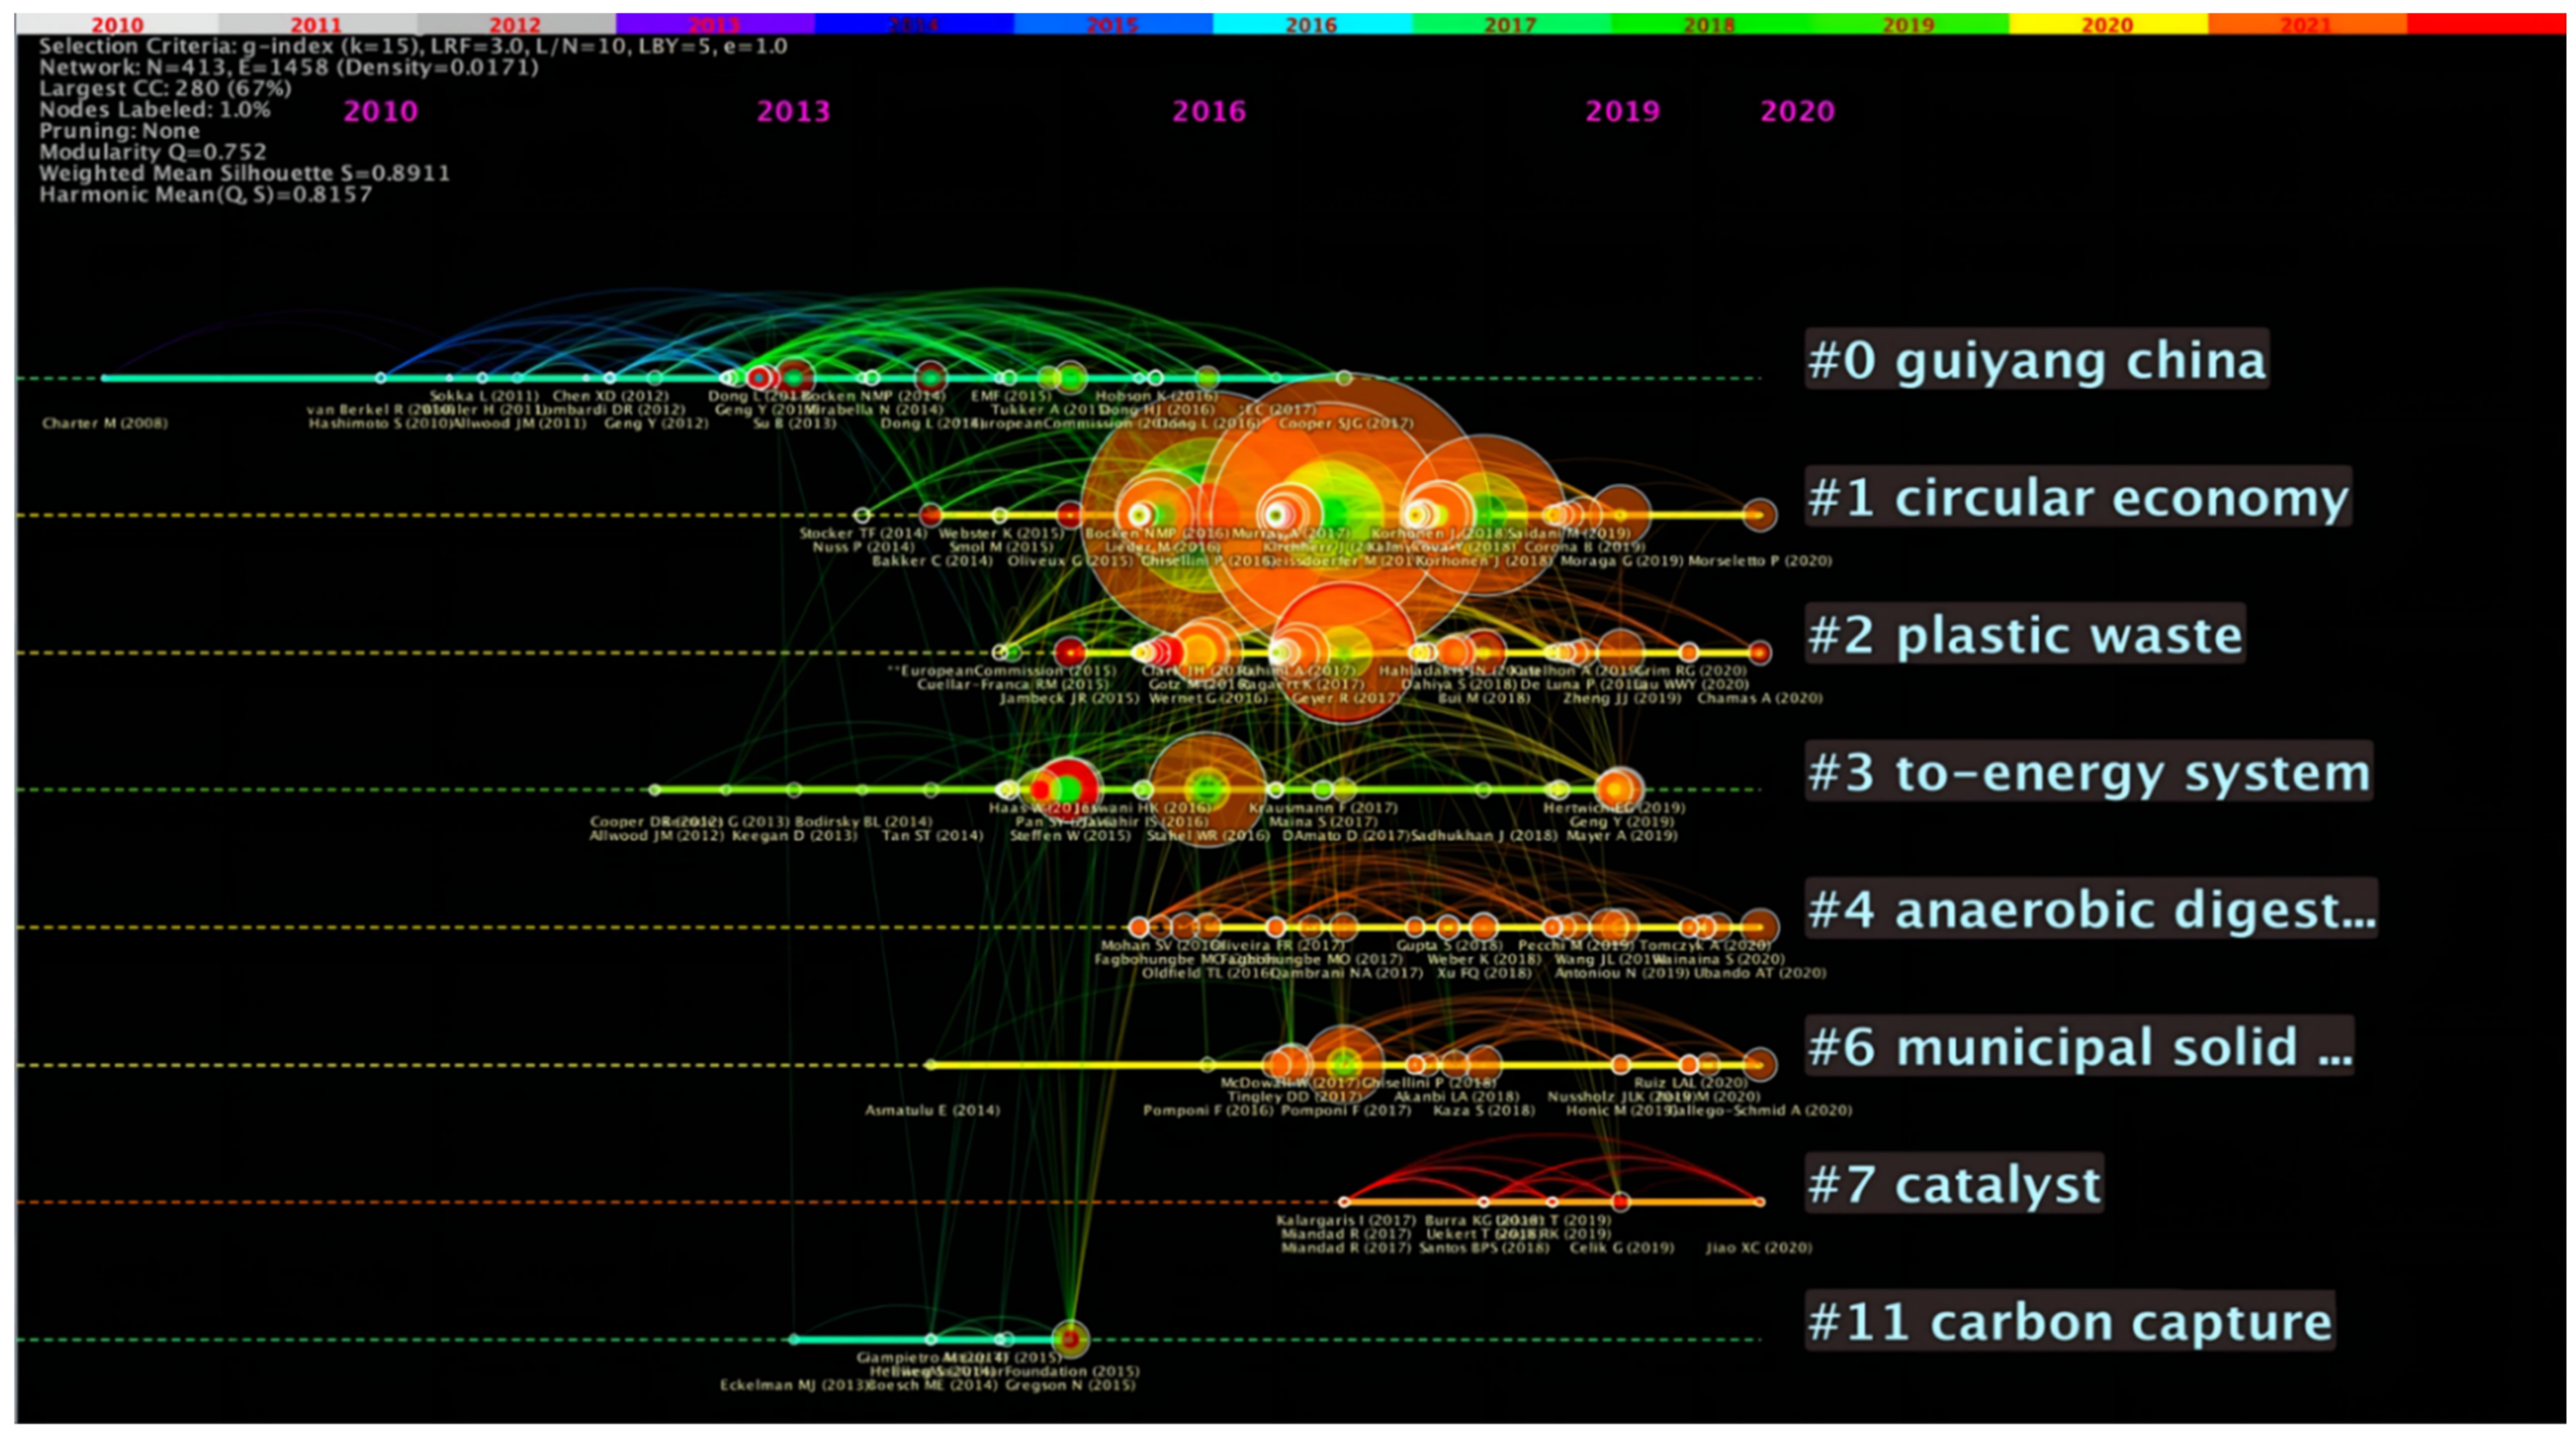
Task: Select the Asmatulu E (2014) node label
Action: click(x=932, y=1110)
